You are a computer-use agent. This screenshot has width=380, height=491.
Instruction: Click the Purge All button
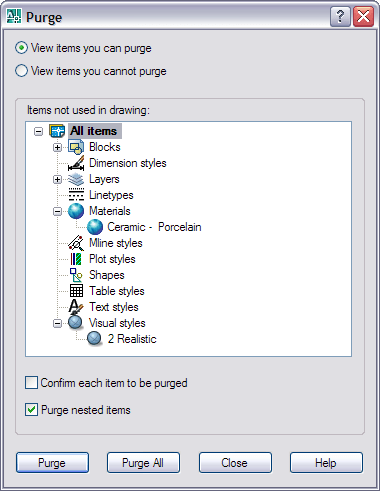click(x=143, y=463)
